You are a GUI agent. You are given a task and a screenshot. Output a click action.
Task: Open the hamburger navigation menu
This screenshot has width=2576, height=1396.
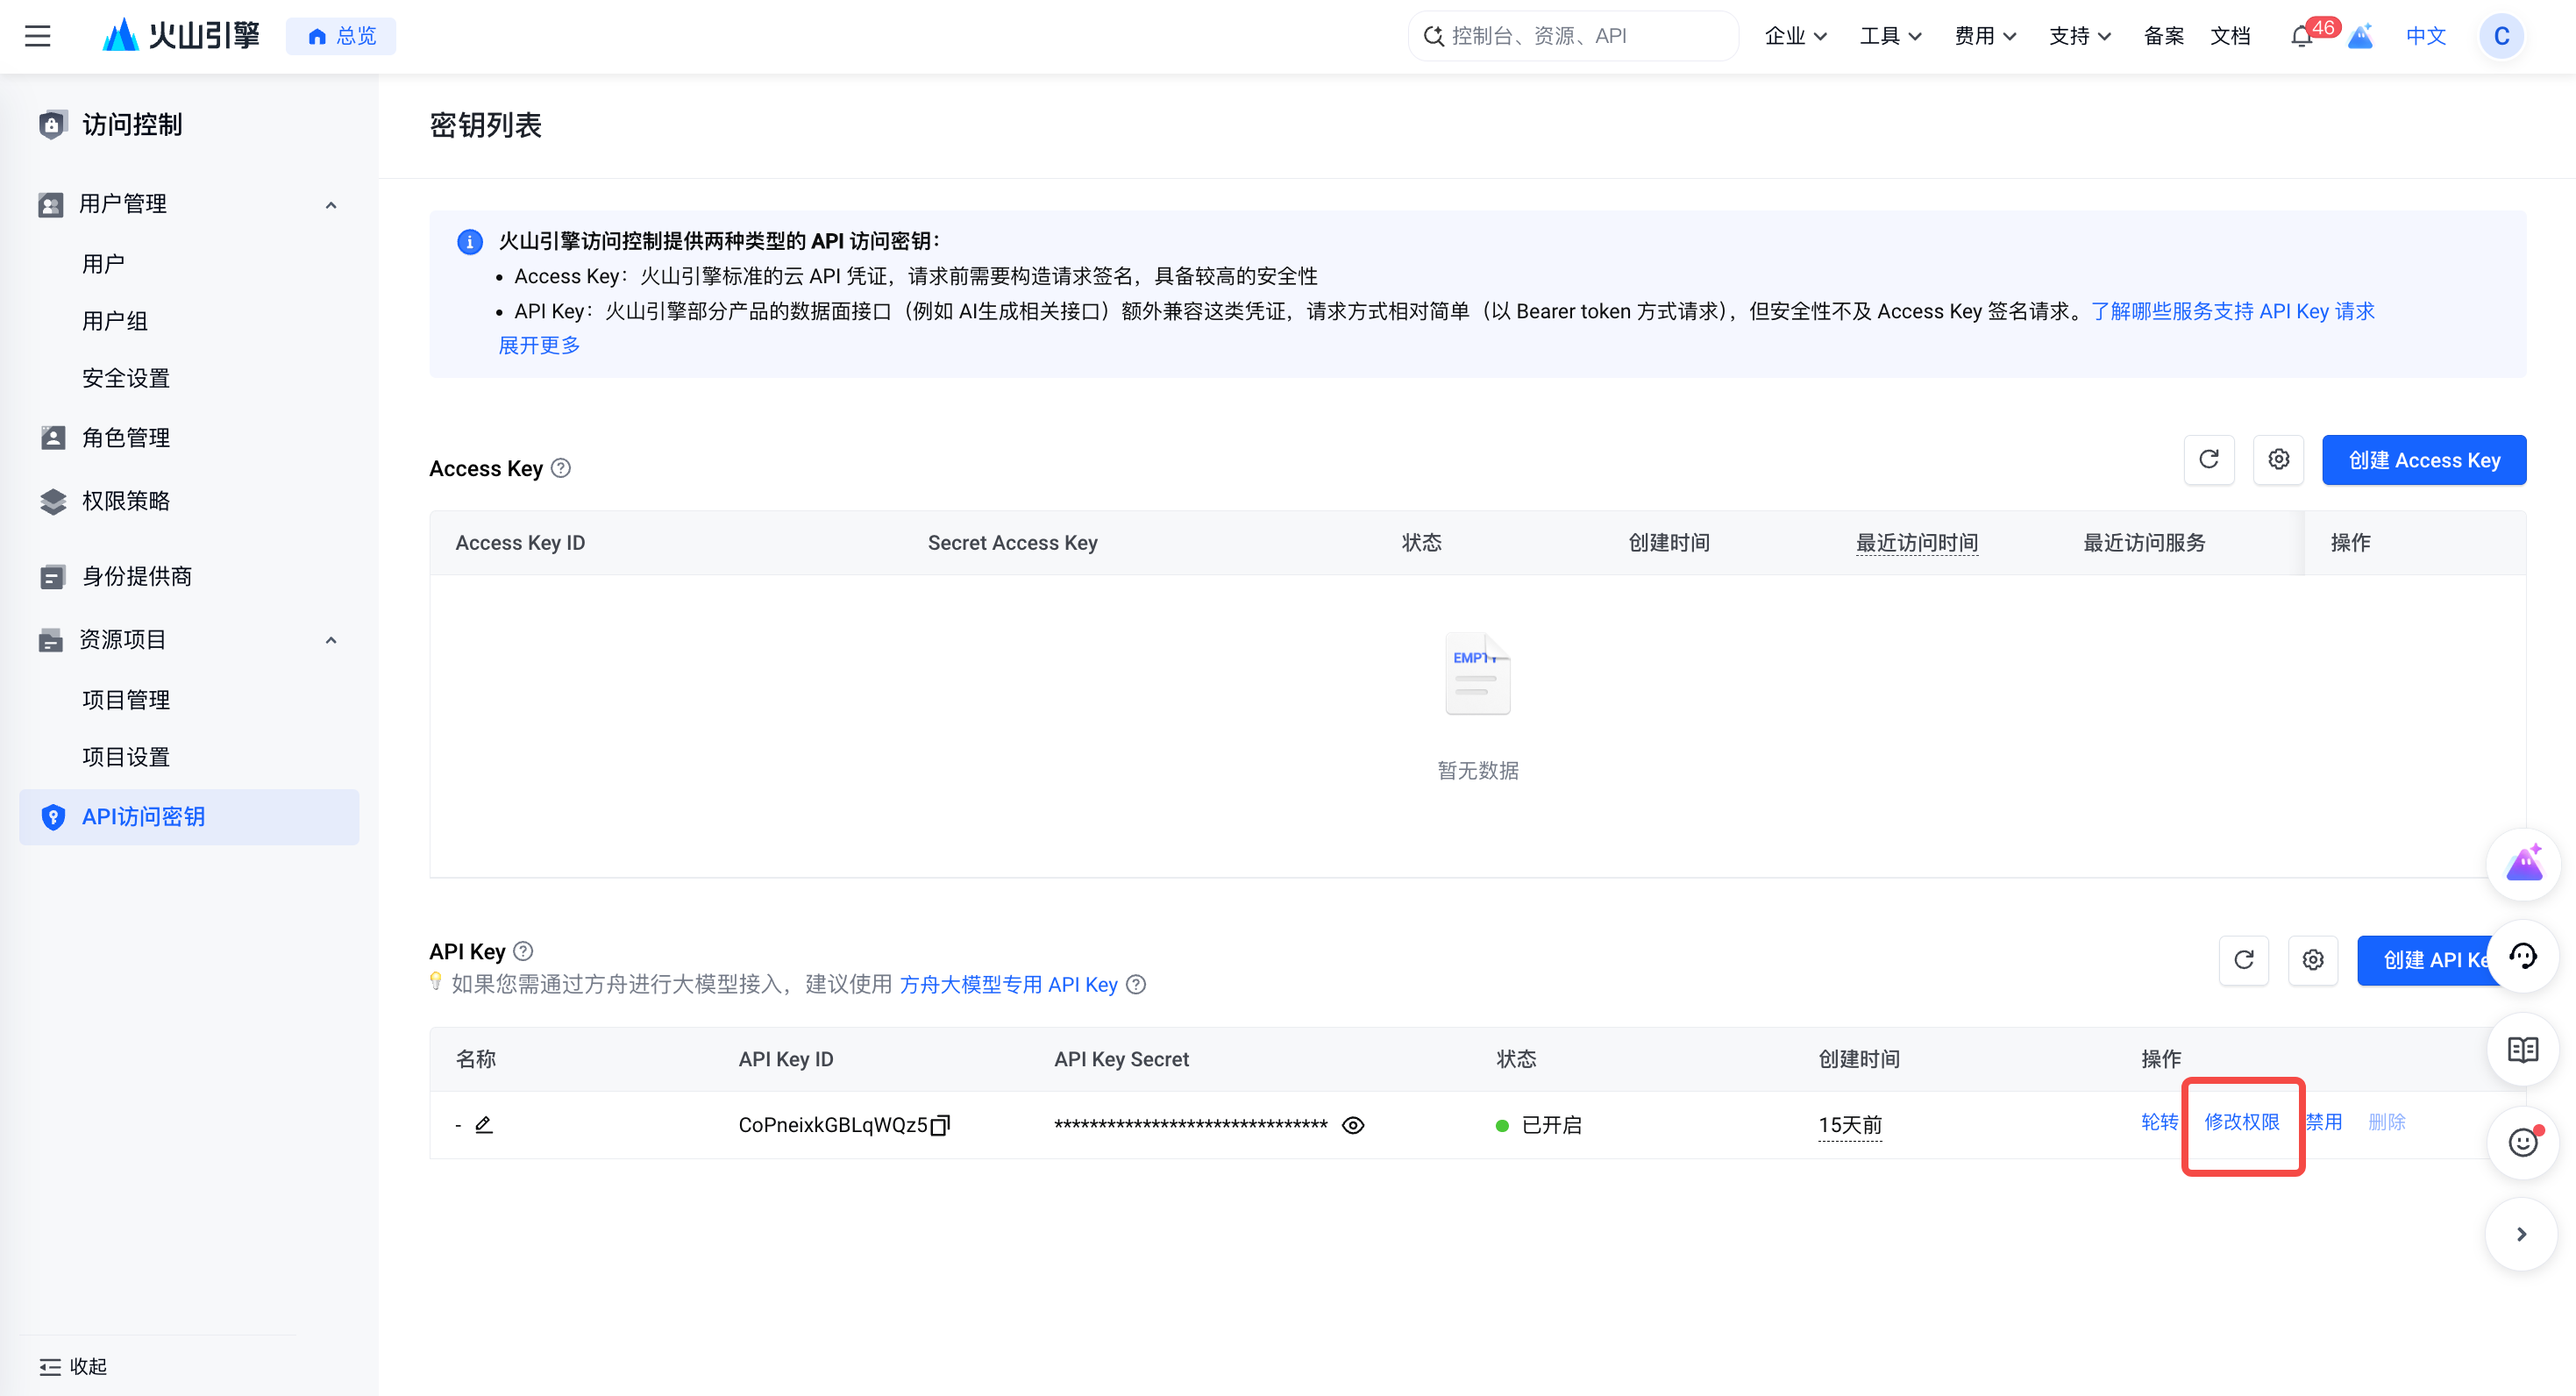point(38,36)
